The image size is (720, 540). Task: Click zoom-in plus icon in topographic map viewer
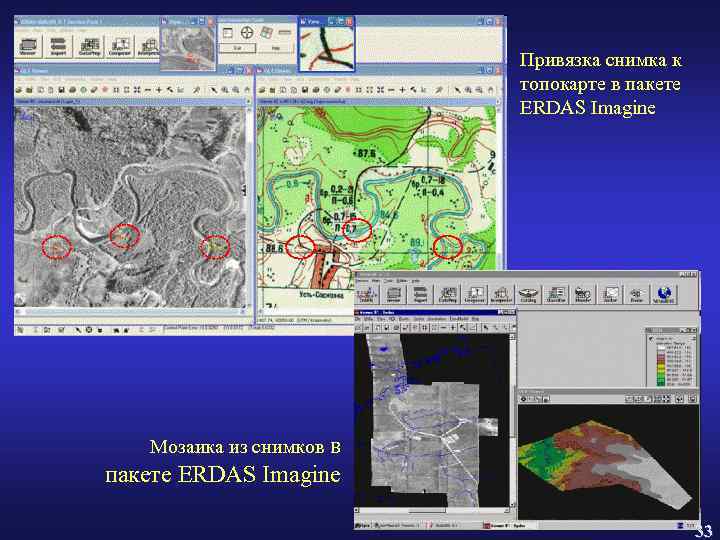tap(402, 90)
